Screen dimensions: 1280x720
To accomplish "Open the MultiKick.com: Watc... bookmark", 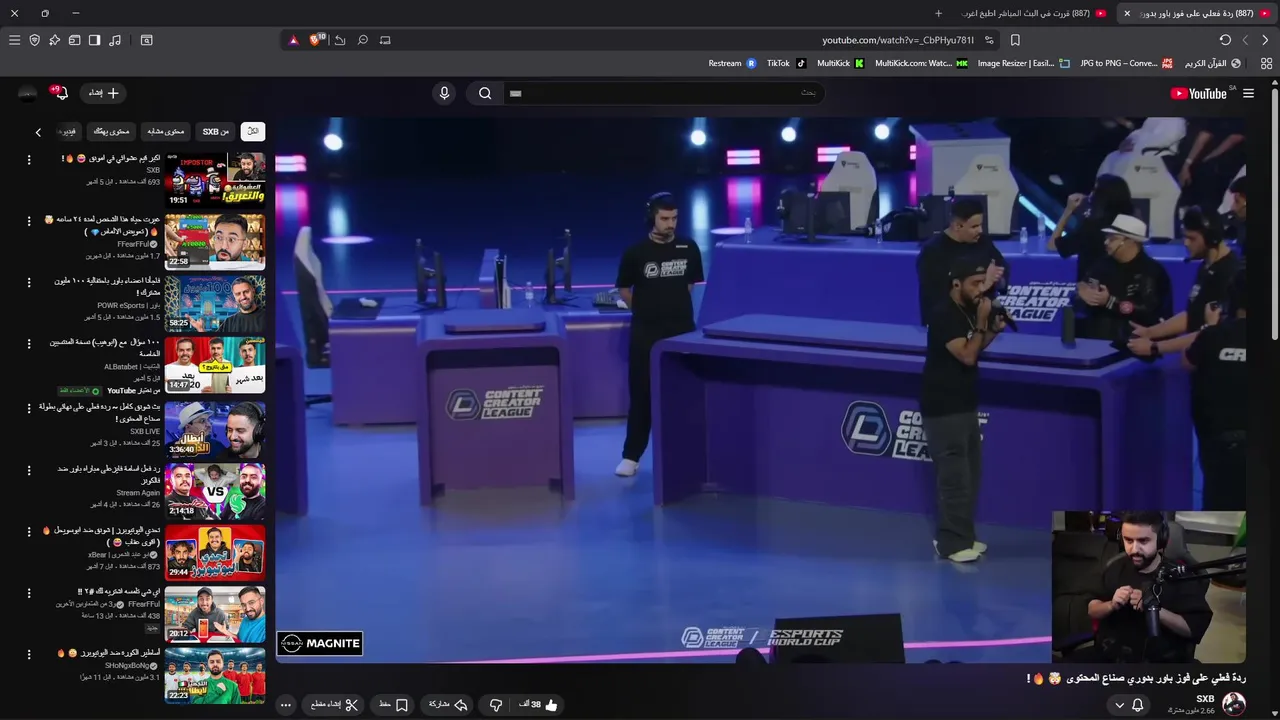I will [921, 63].
